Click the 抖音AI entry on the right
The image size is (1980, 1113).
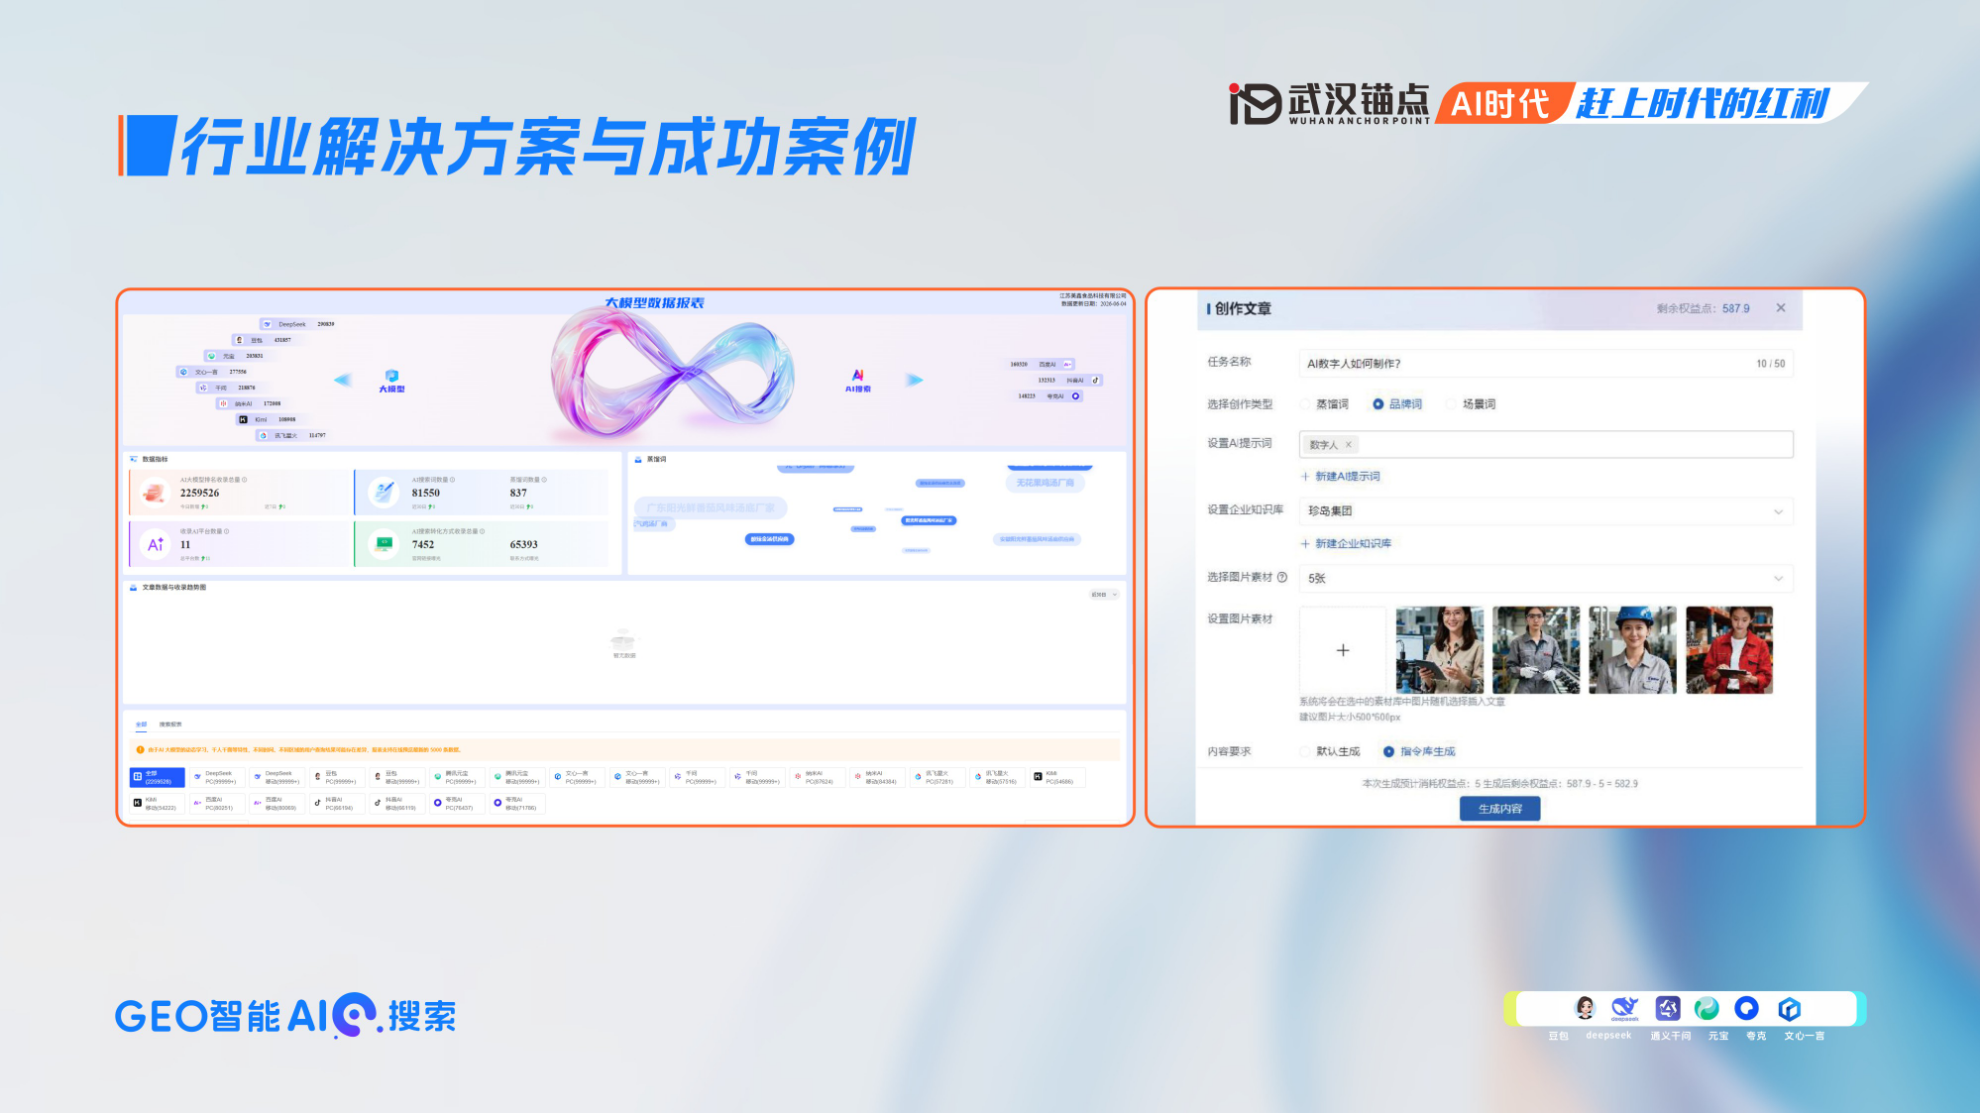[x=1068, y=380]
